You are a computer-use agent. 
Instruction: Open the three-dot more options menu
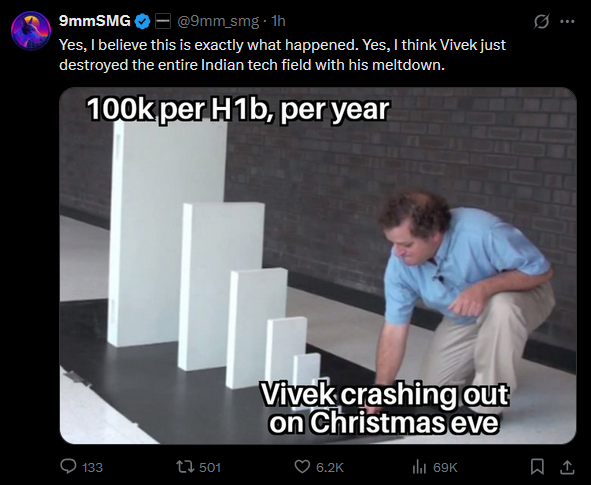567,21
